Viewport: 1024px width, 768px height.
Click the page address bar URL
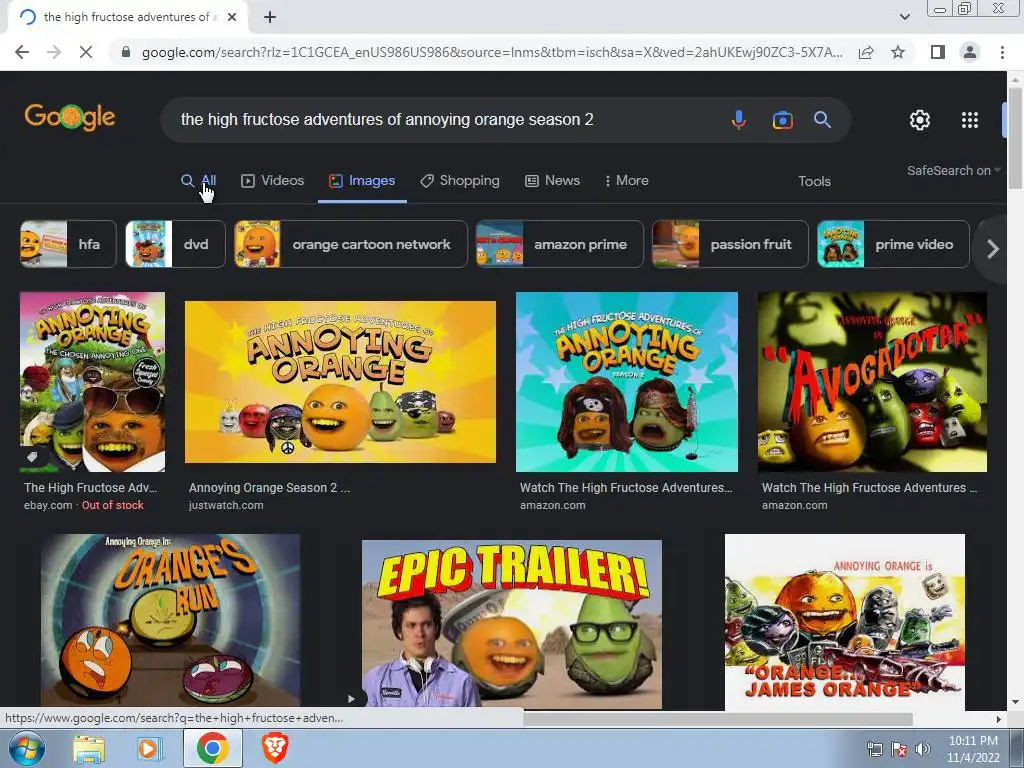(492, 52)
